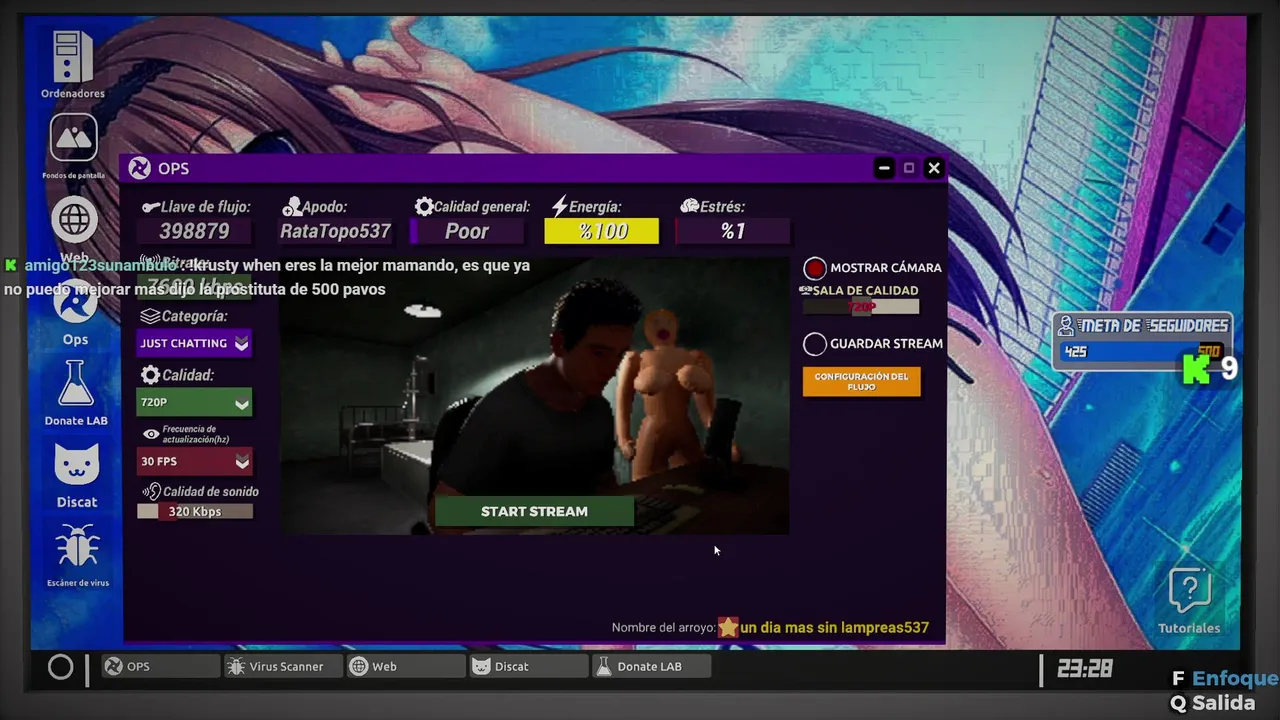Adjust the 320 Kbps sound quality slider
1280x720 pixels.
[x=195, y=511]
